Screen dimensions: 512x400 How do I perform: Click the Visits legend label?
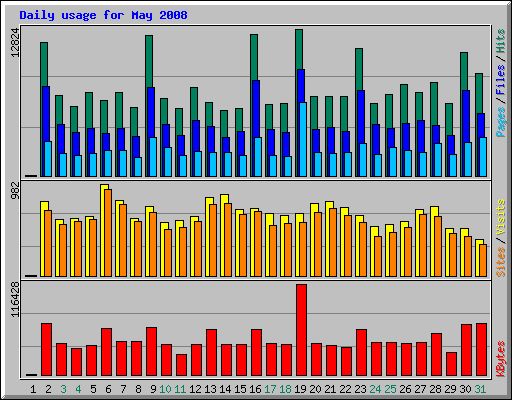(x=501, y=217)
